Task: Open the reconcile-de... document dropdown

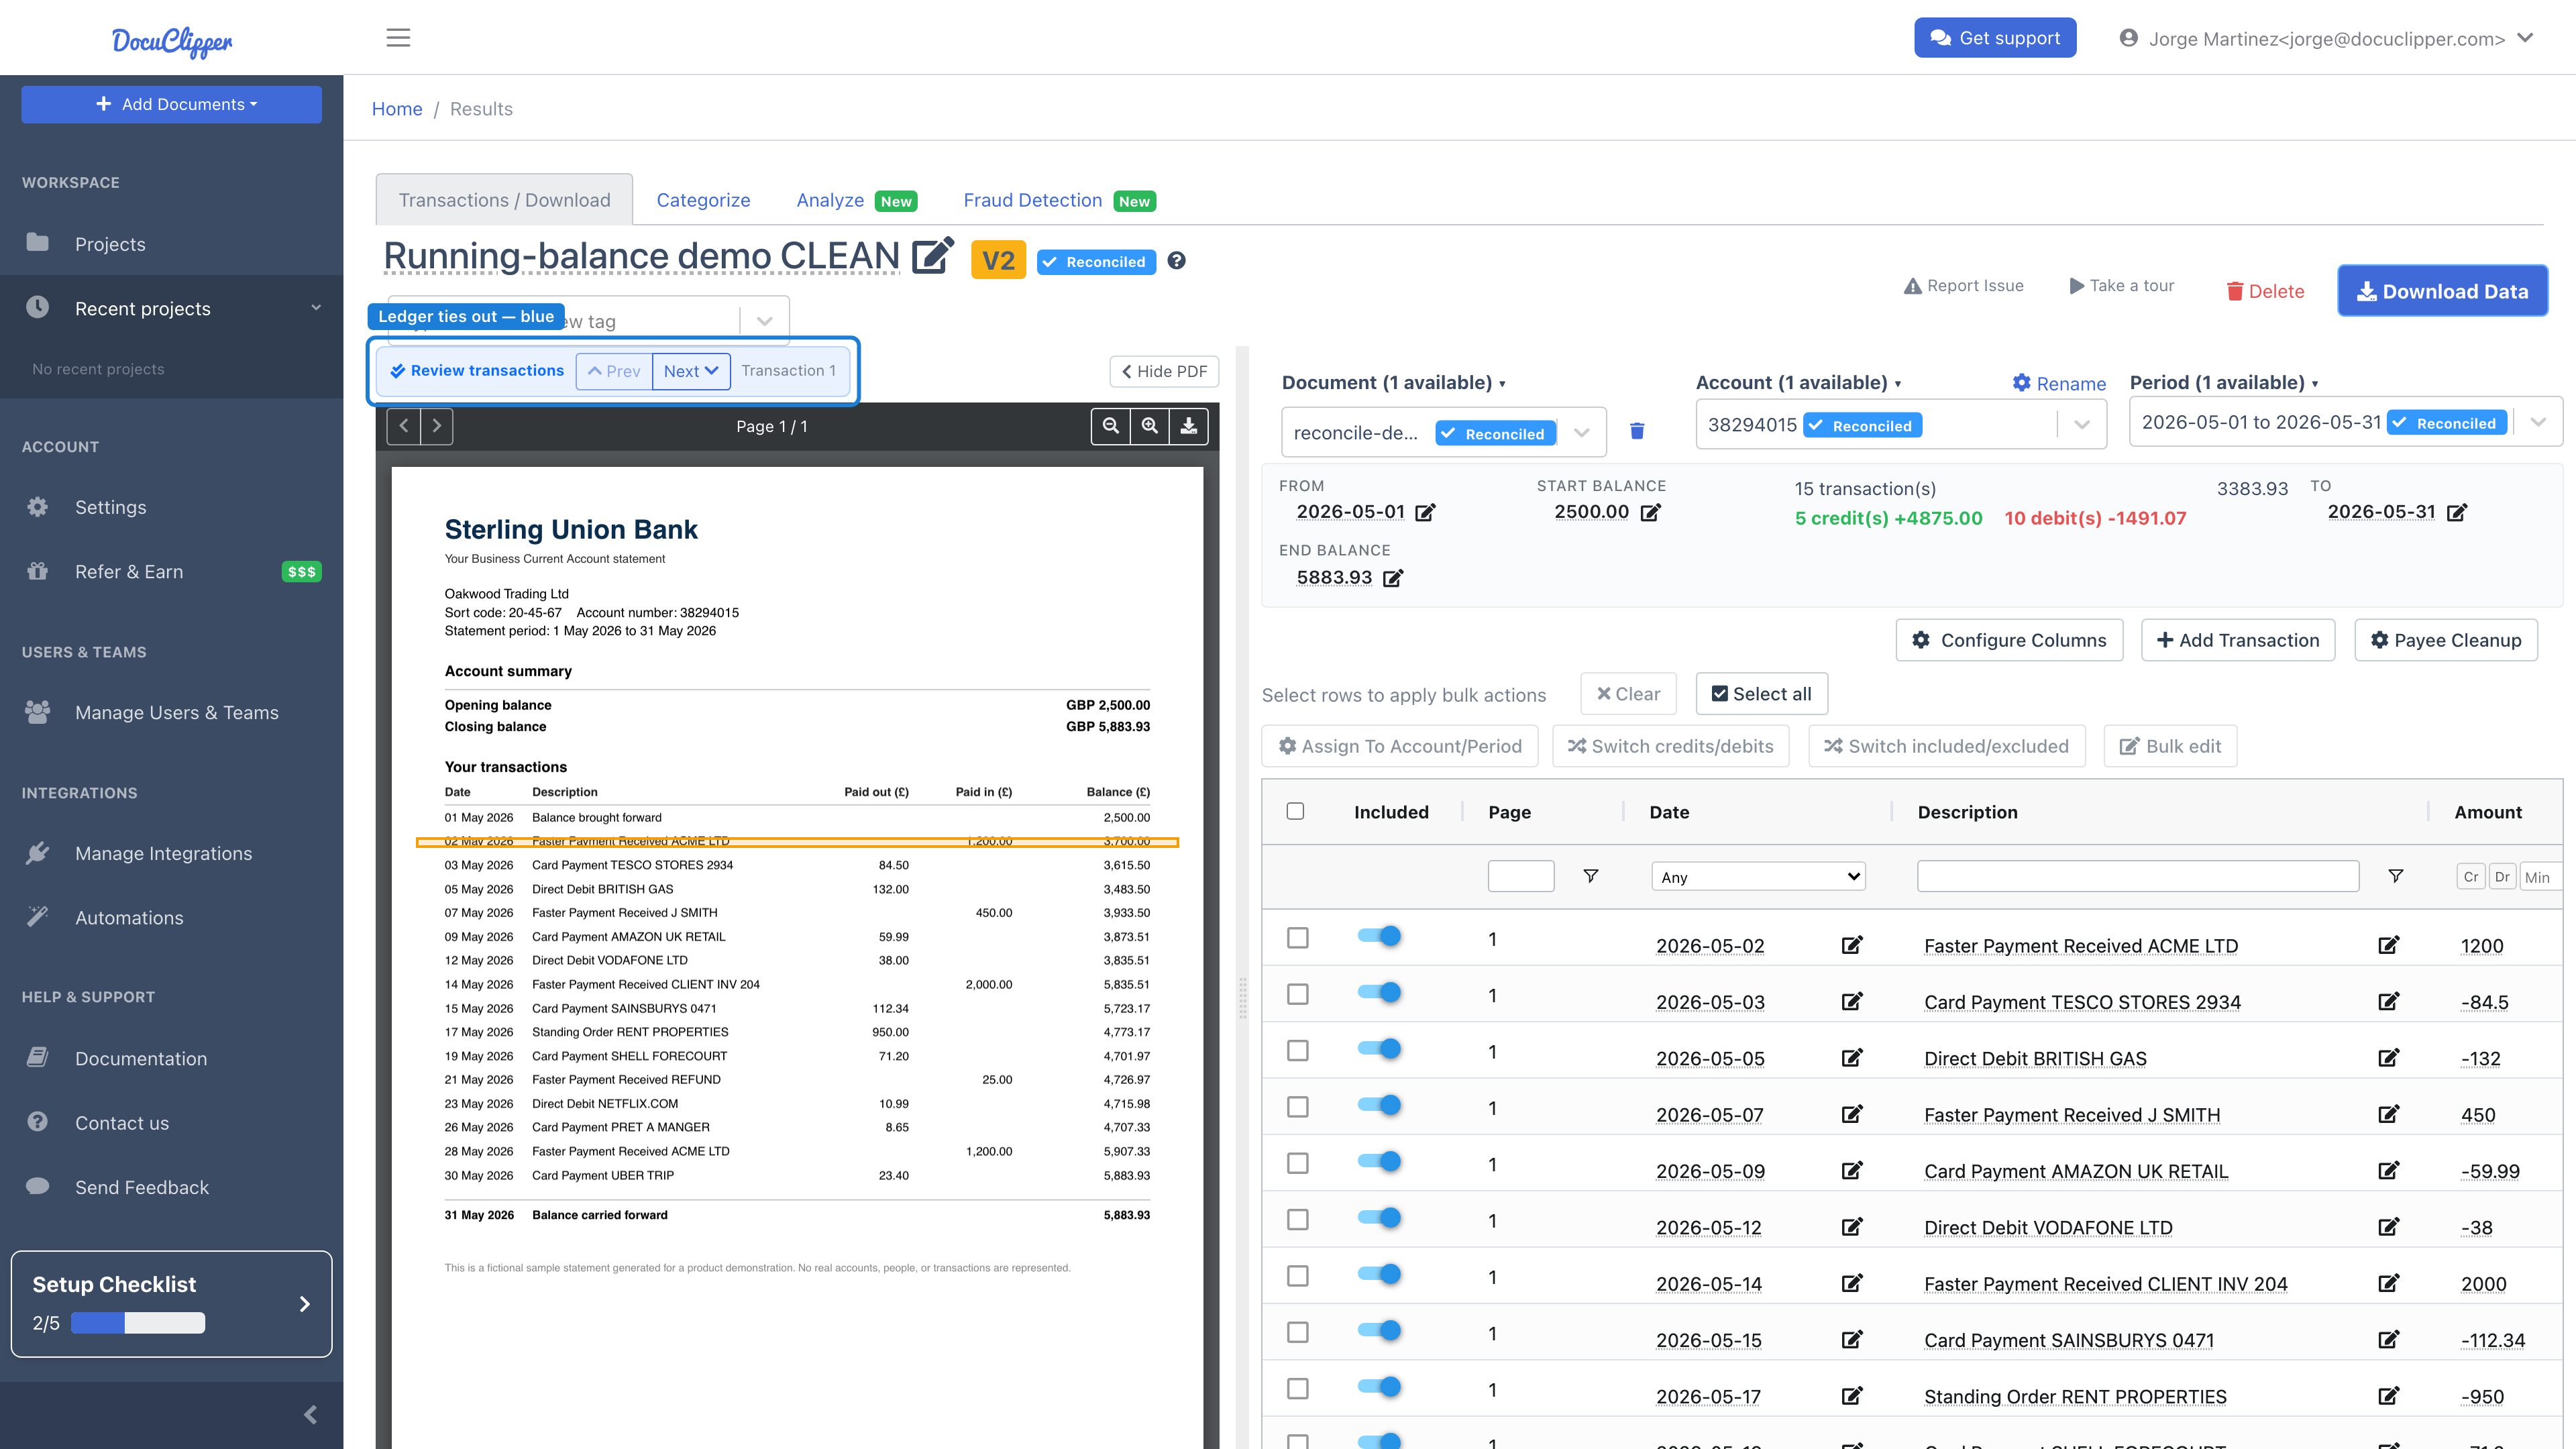Action: (x=1582, y=433)
